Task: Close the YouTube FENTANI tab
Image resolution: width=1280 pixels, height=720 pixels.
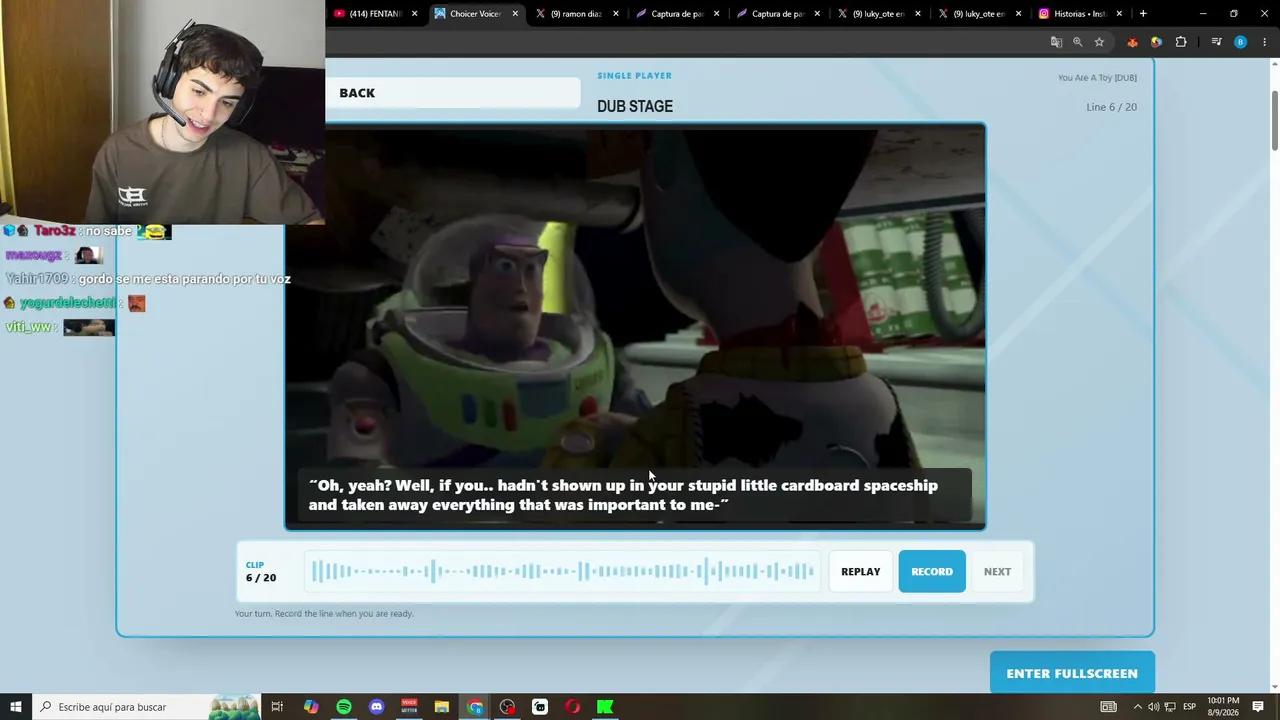Action: 414,14
